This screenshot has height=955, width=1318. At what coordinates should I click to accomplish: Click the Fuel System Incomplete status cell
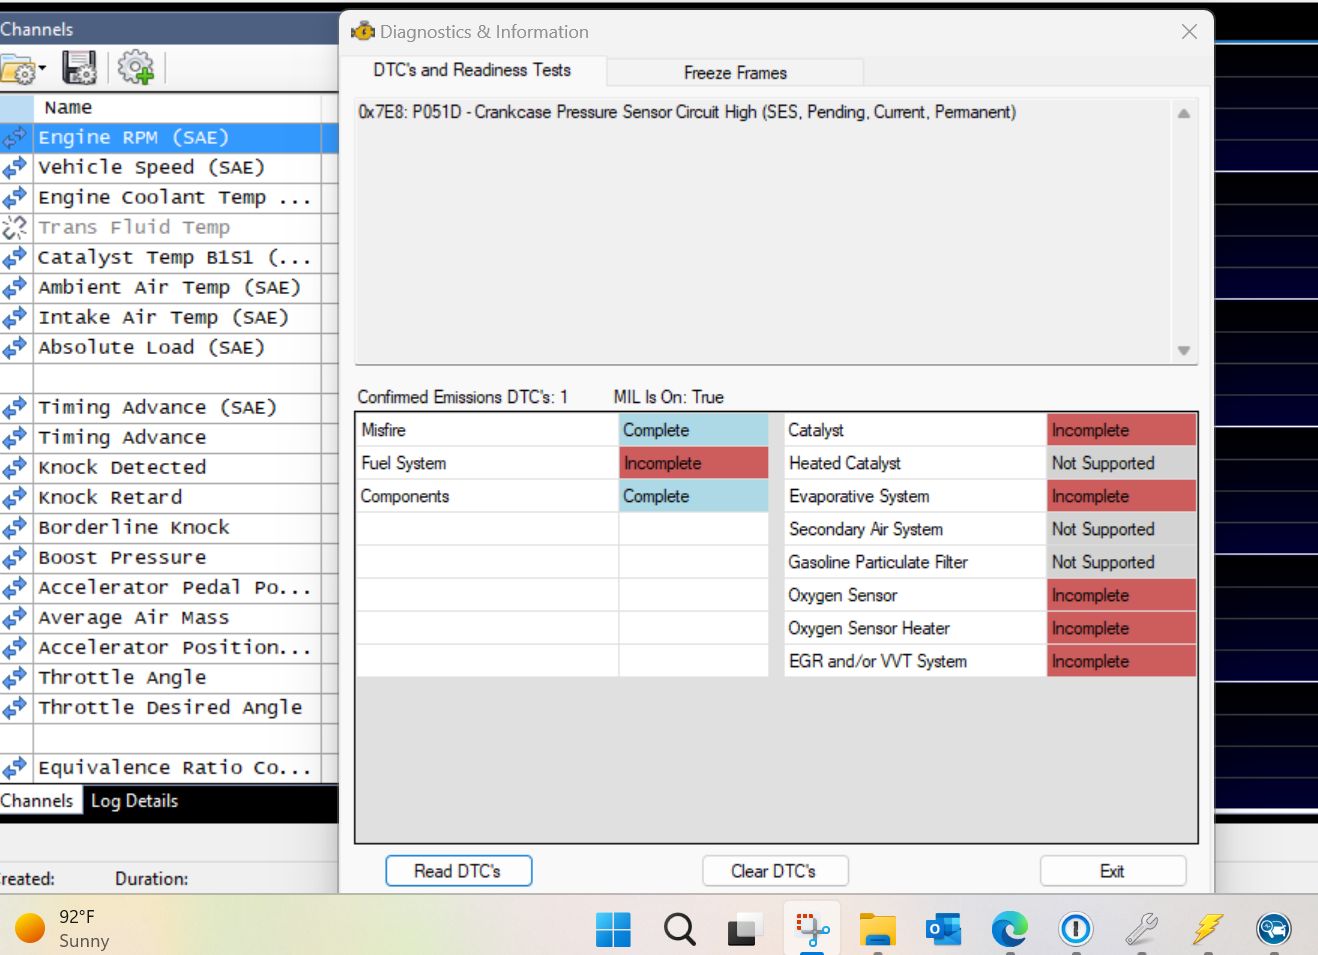pyautogui.click(x=693, y=463)
